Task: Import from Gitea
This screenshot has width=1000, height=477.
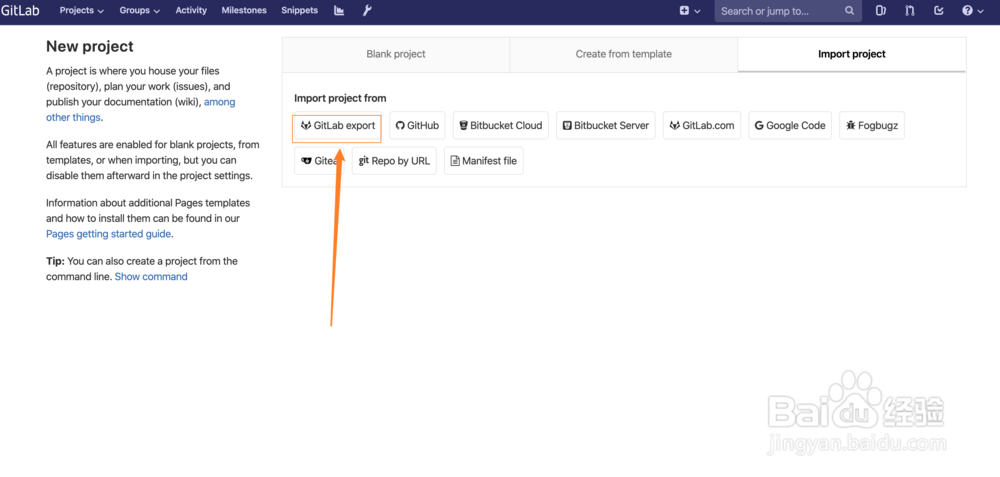Action: coord(319,161)
